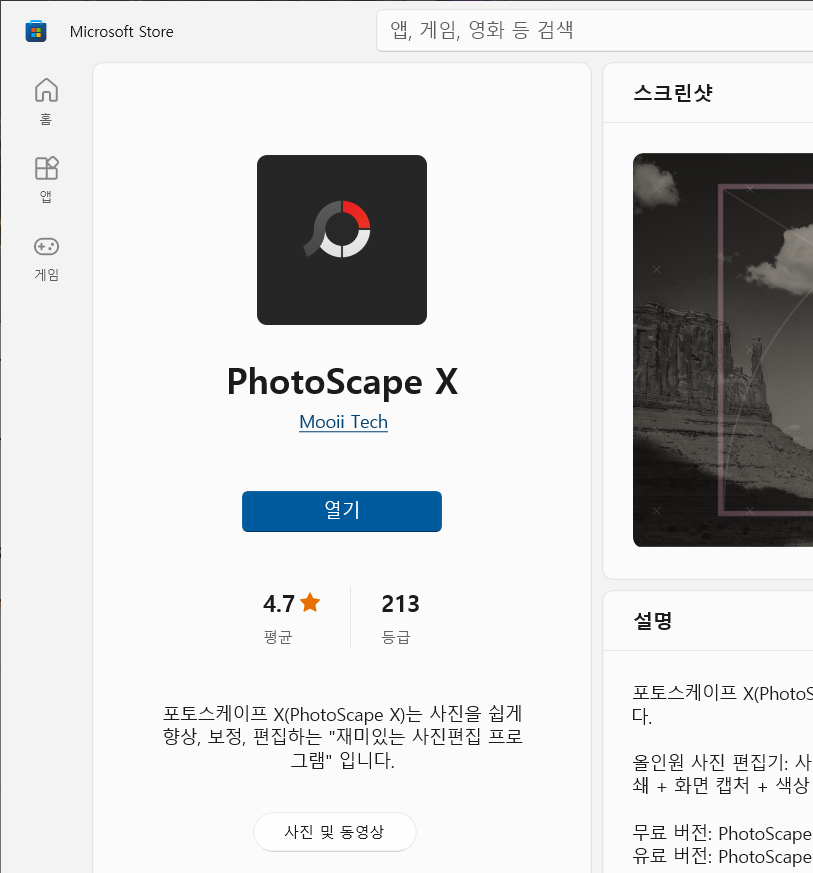Click the 213 등급 ratings count
813x873 pixels.
(x=400, y=617)
